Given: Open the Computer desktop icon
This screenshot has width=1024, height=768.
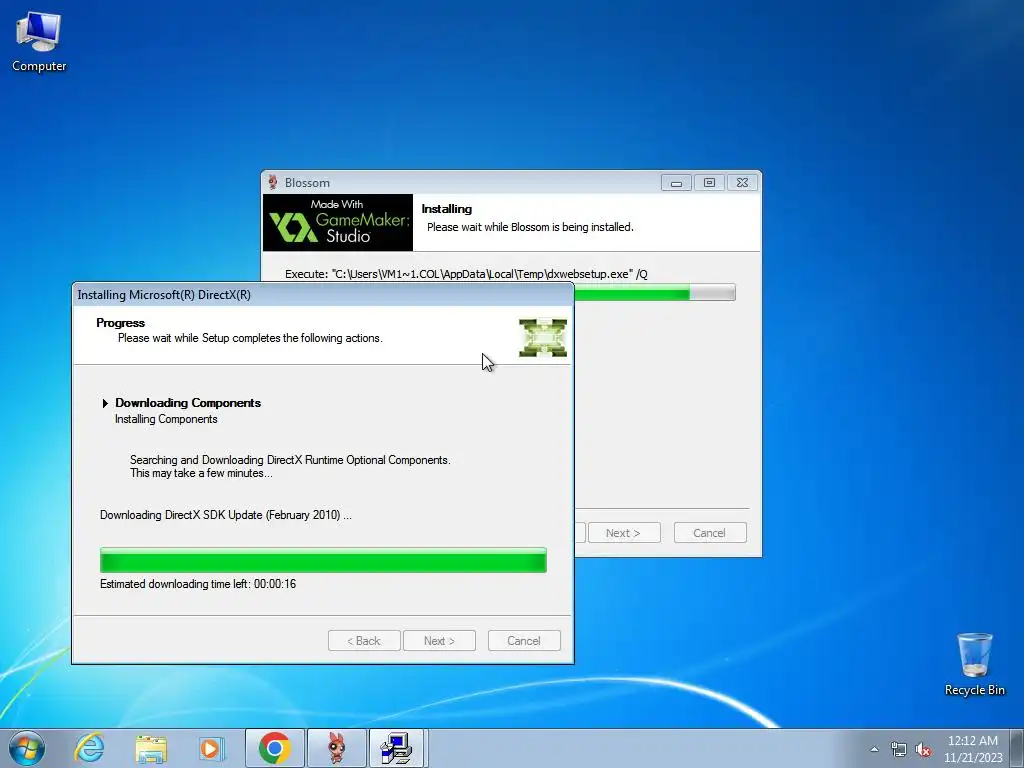Looking at the screenshot, I should click(x=39, y=42).
